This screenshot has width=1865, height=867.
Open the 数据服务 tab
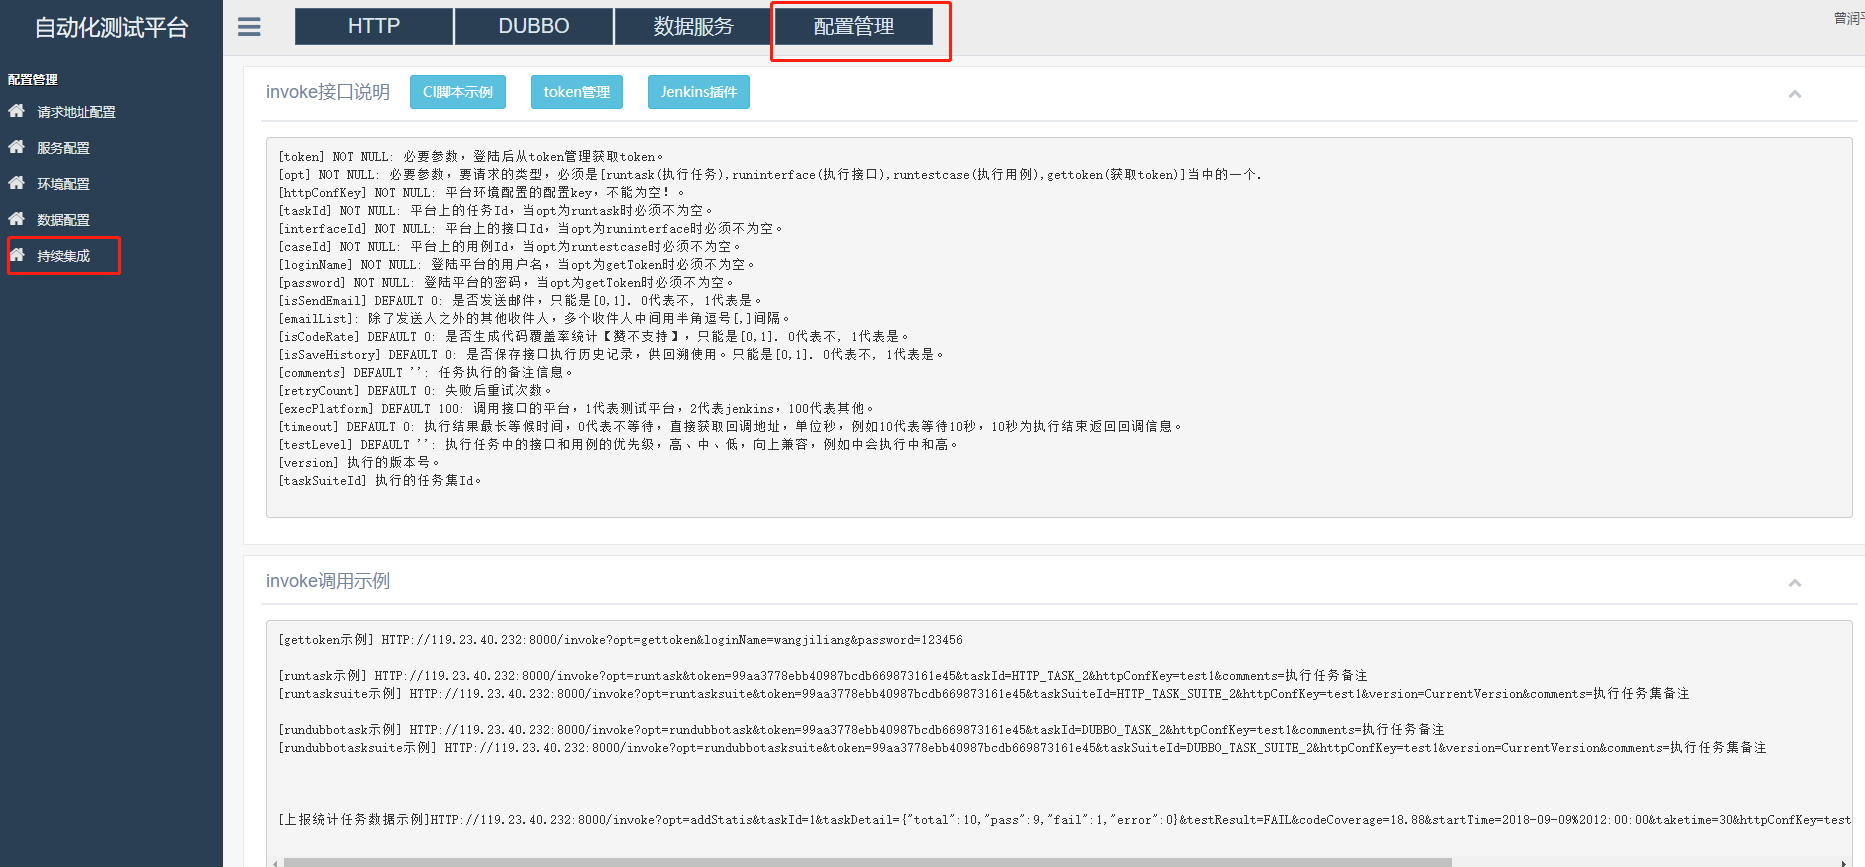(694, 26)
